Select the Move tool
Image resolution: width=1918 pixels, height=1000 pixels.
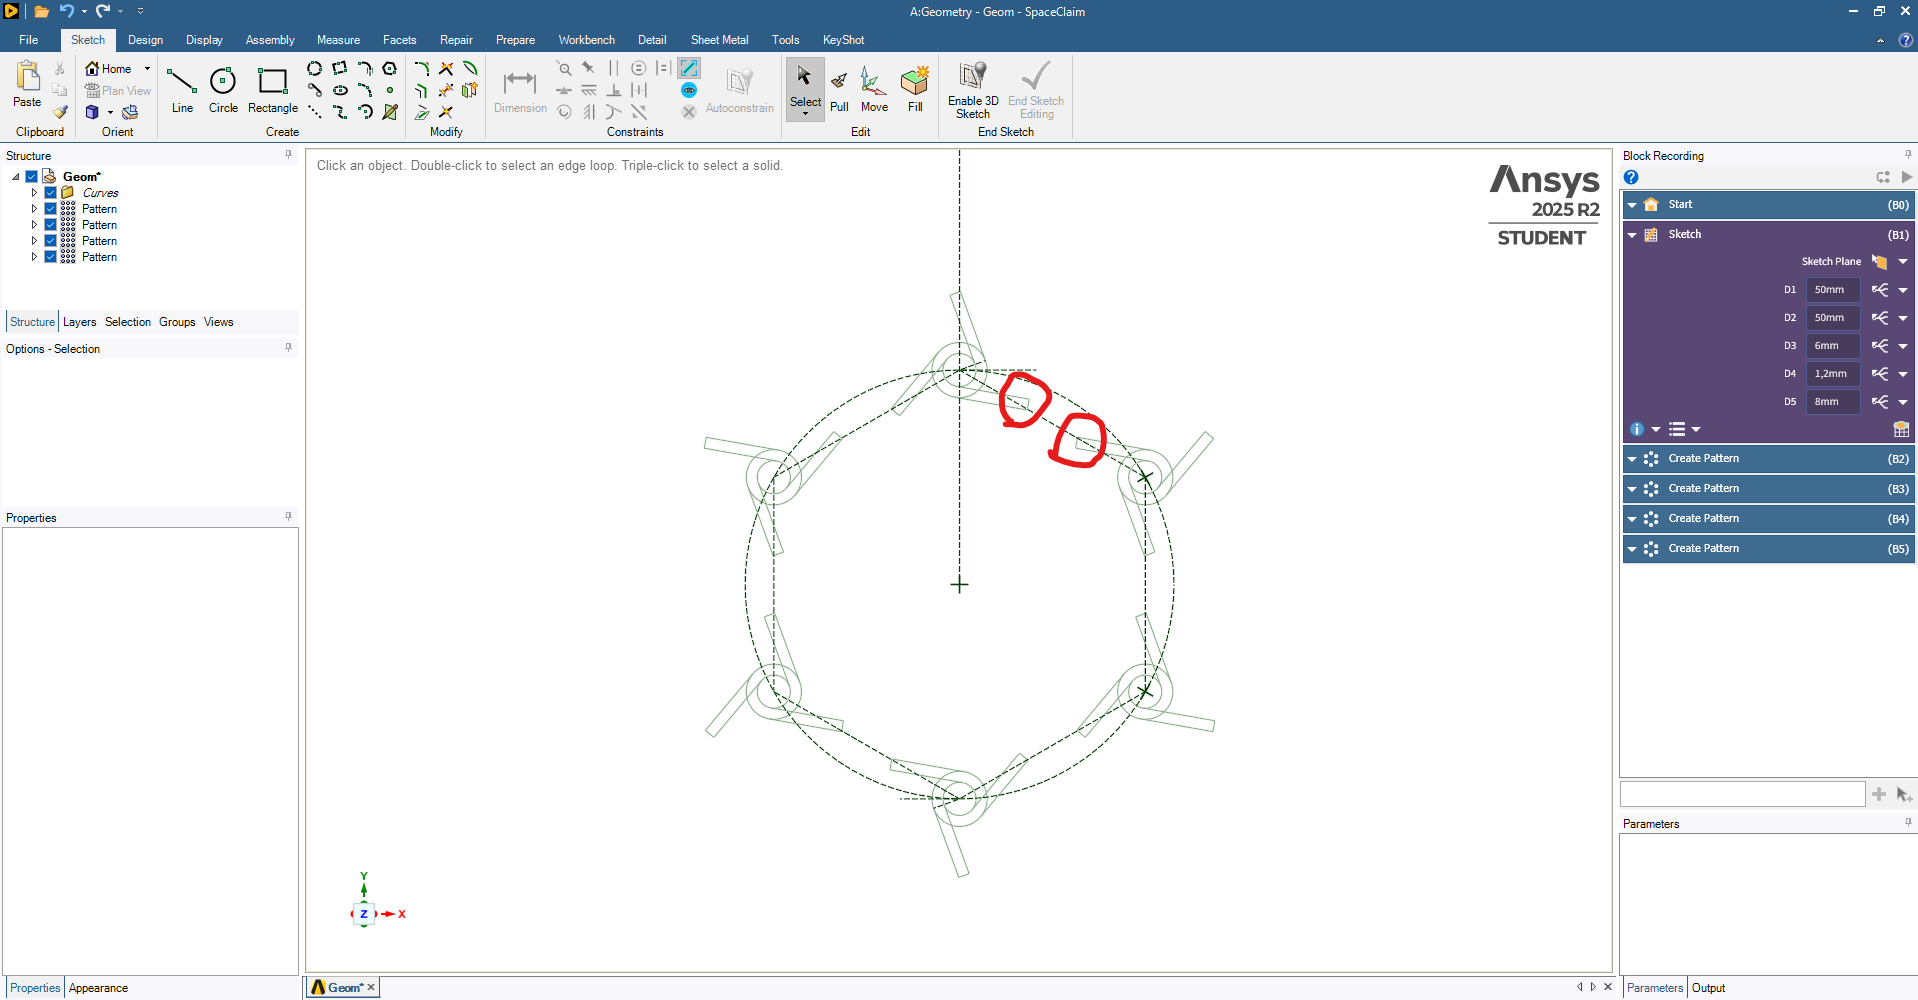874,90
